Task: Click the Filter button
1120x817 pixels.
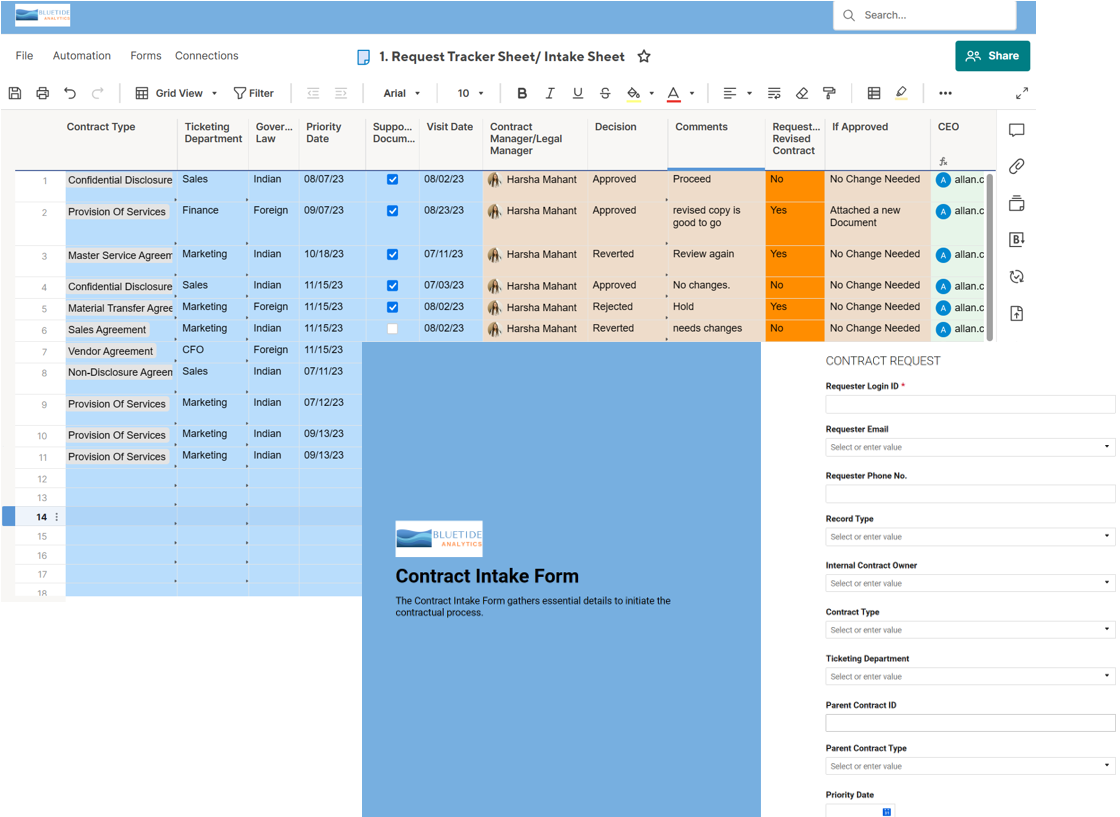Action: tap(254, 93)
